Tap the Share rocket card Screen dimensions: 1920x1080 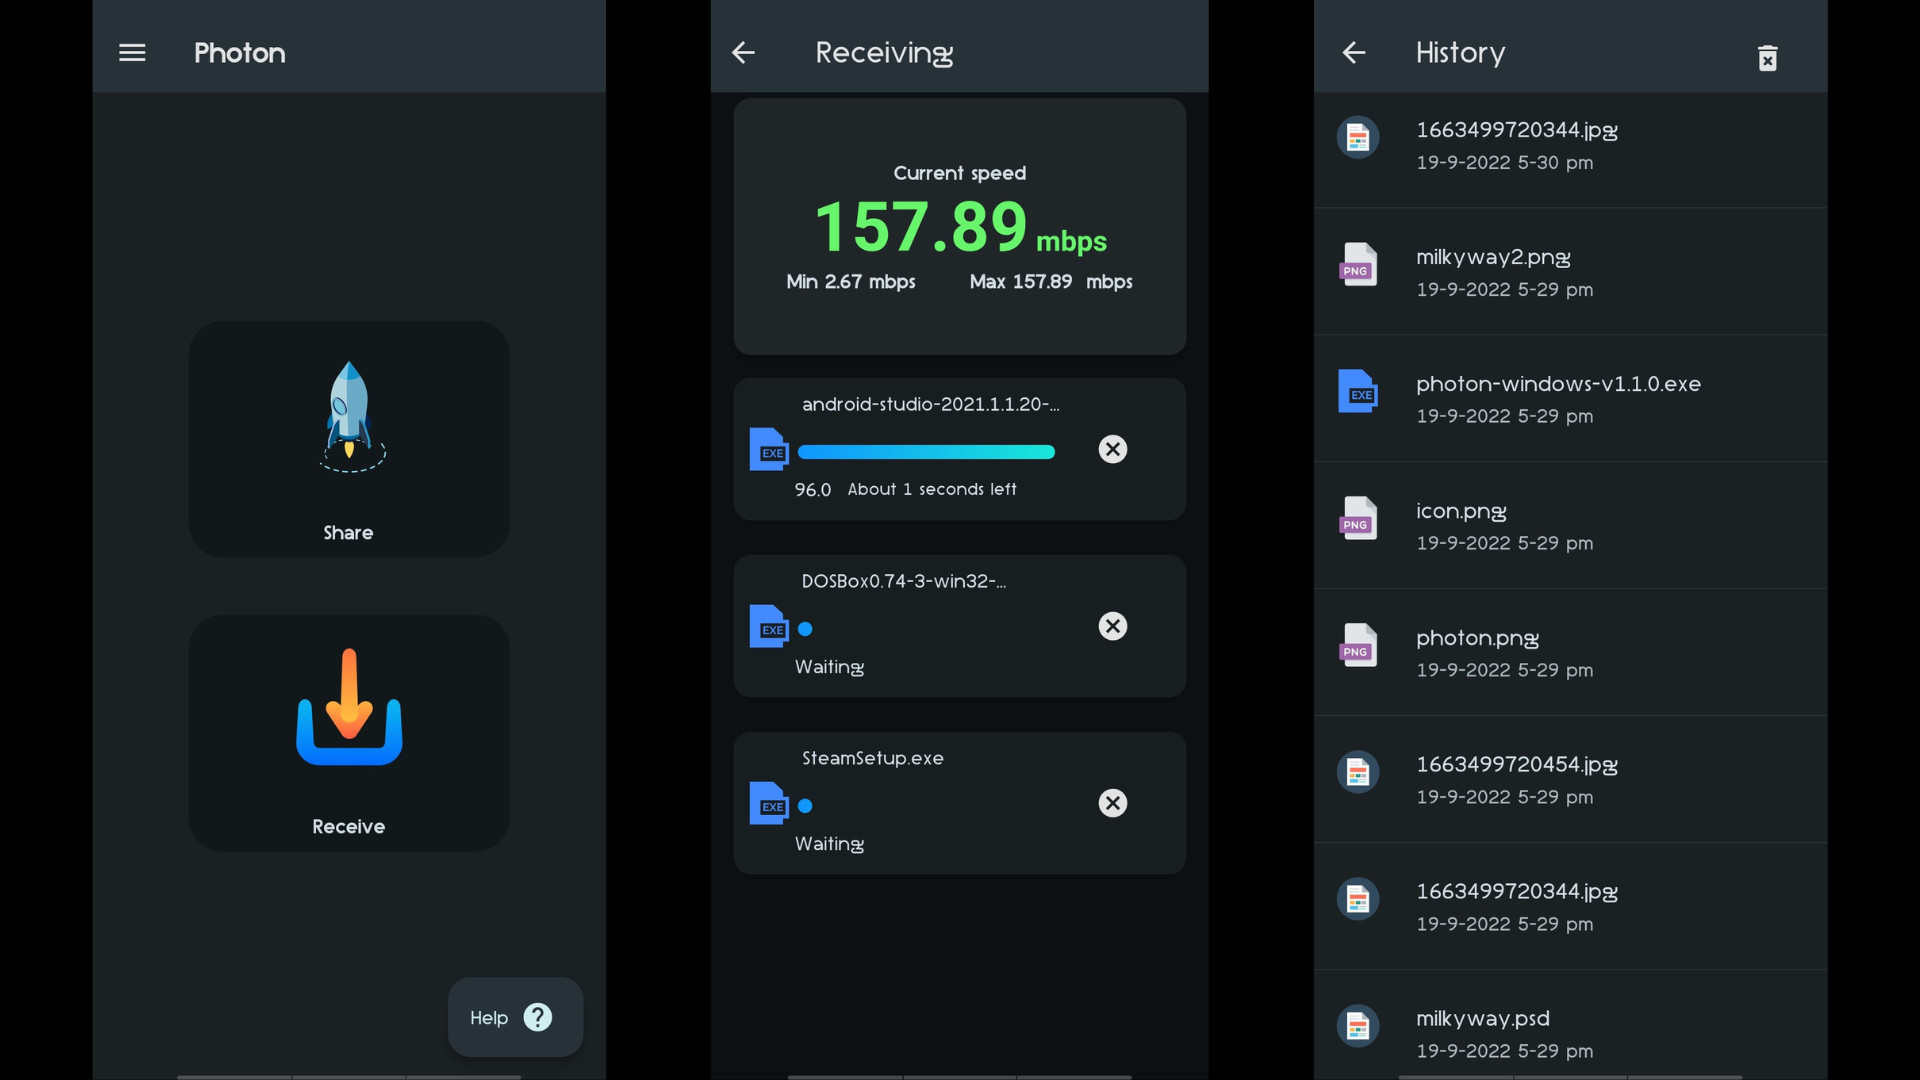click(349, 438)
